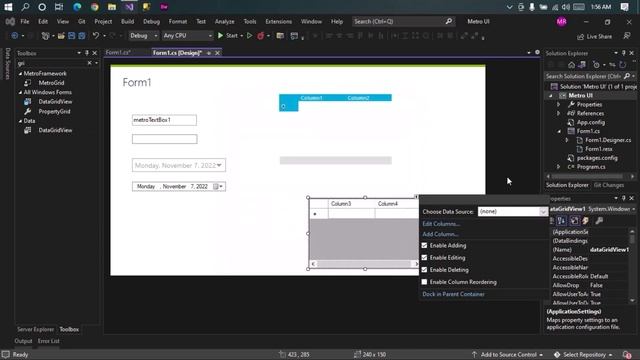Click the Undo toolbar icon
Screen dimensions: 640x360
[96, 36]
